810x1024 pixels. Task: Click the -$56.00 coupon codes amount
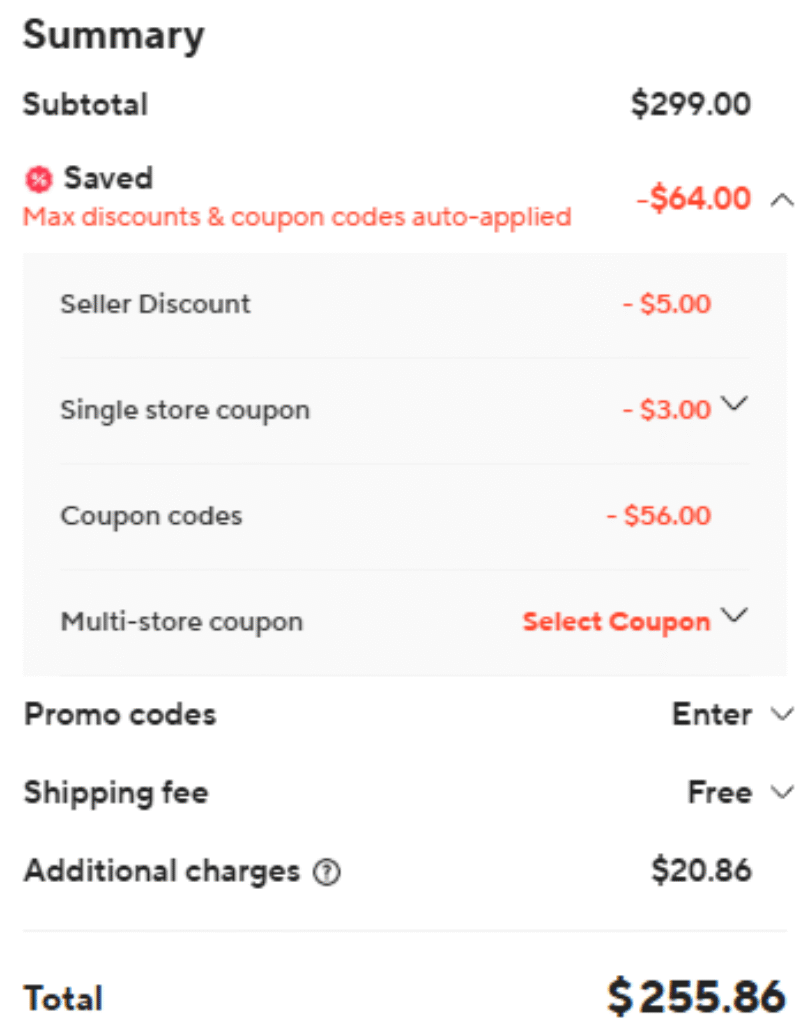coord(659,516)
